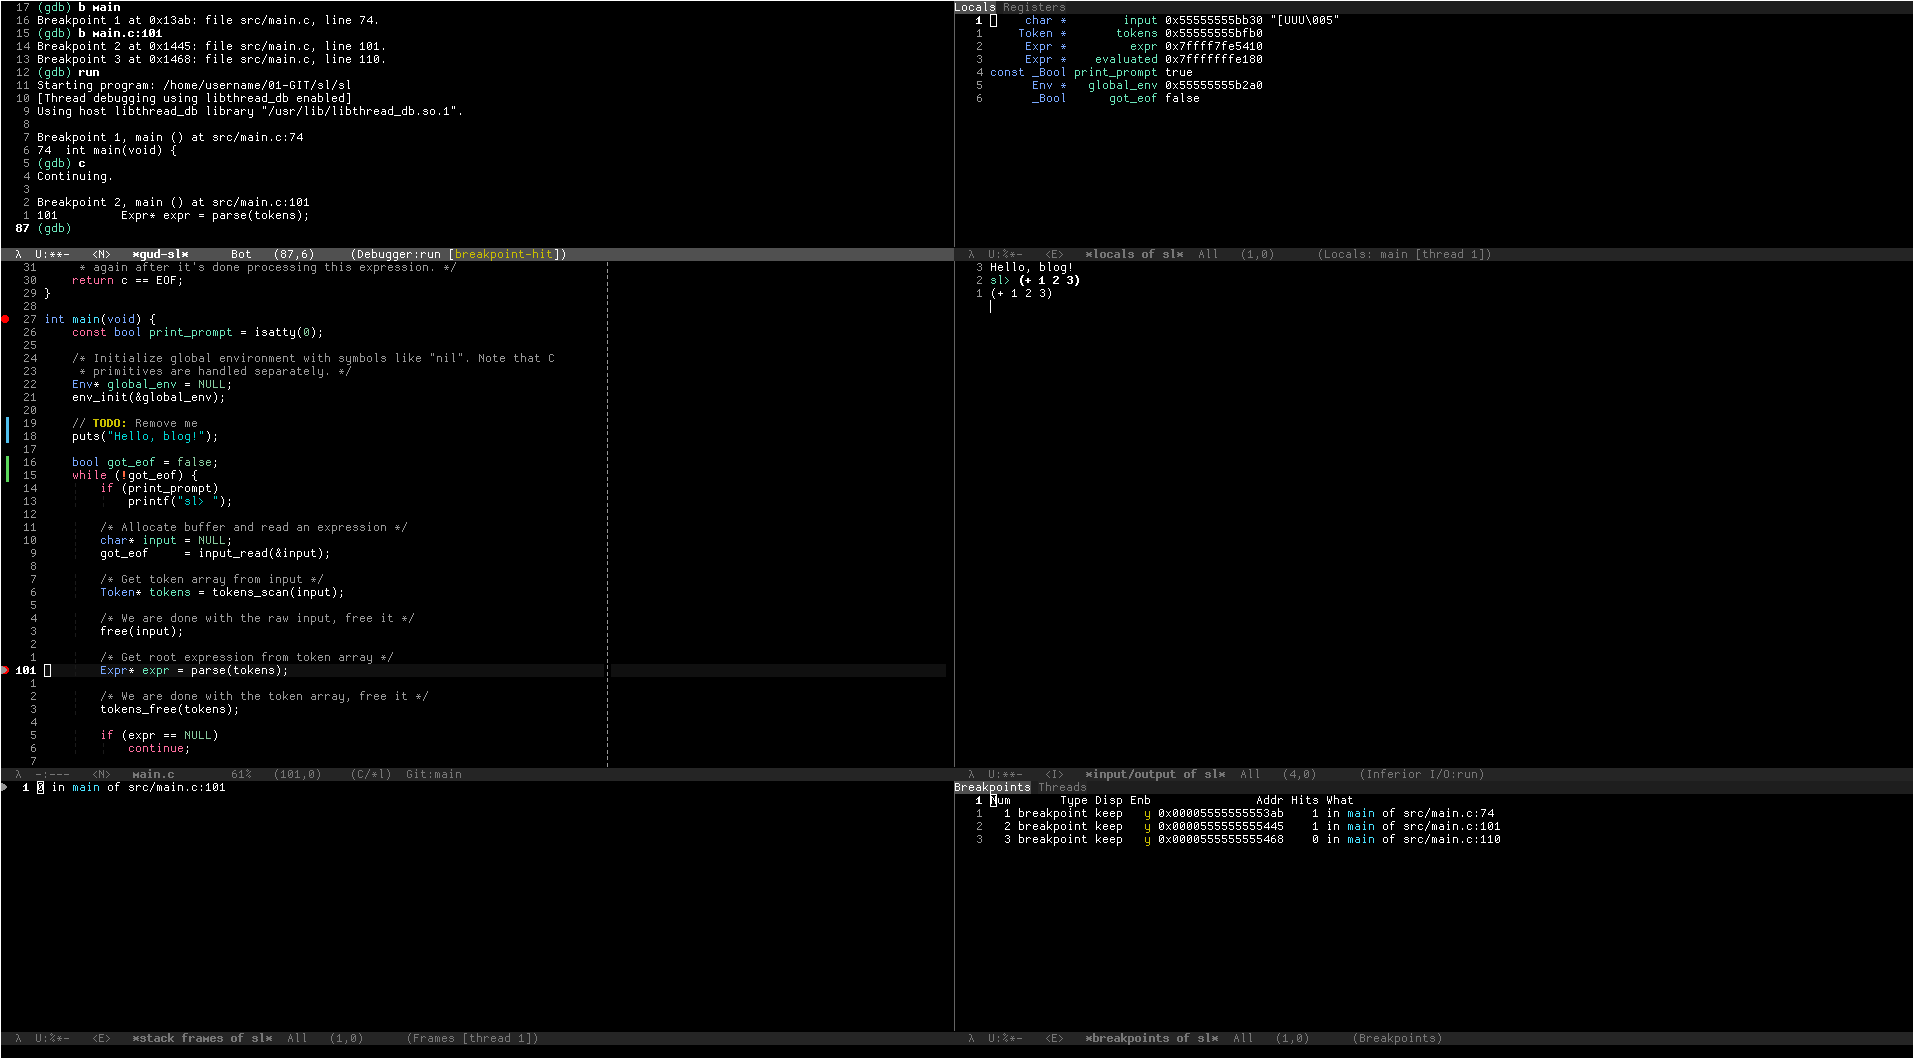Screen dimensions: 1914x1059
Task: Switch to the Registers tab
Action: pyautogui.click(x=1034, y=7)
